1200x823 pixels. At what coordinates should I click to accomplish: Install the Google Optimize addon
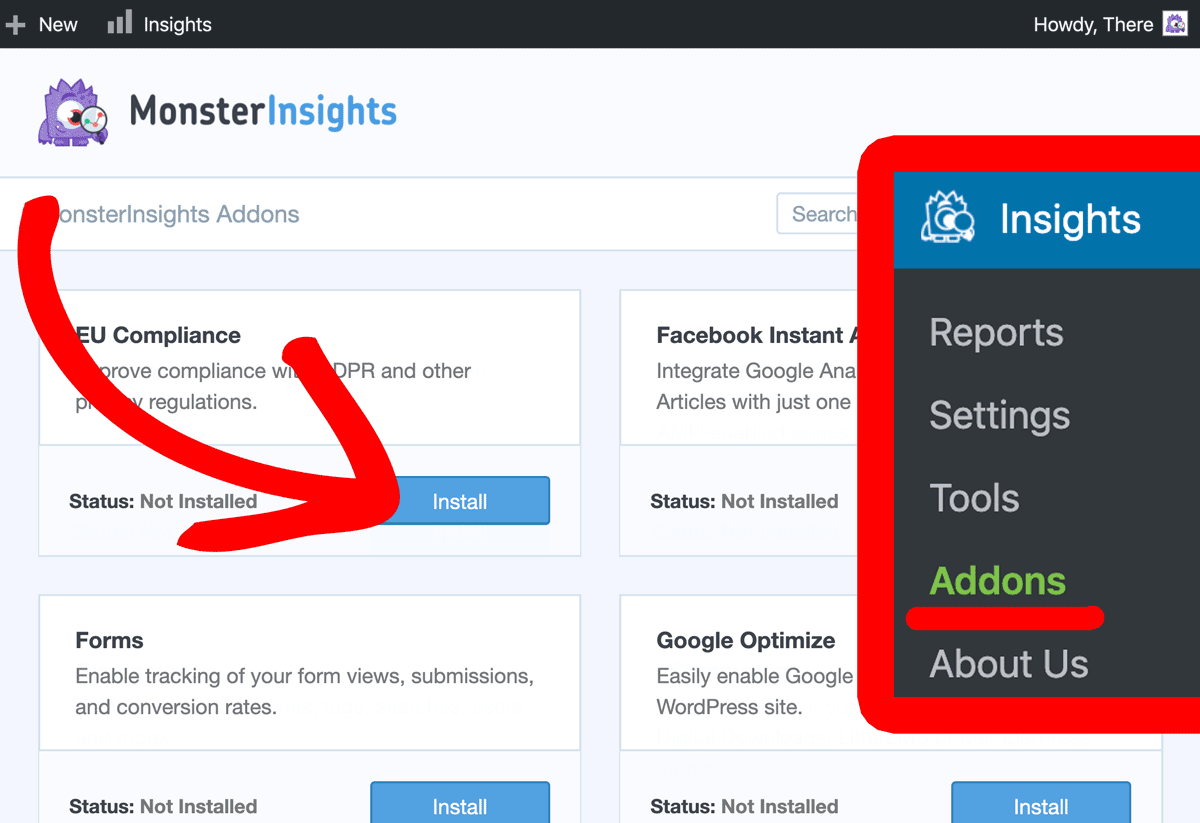click(1040, 806)
